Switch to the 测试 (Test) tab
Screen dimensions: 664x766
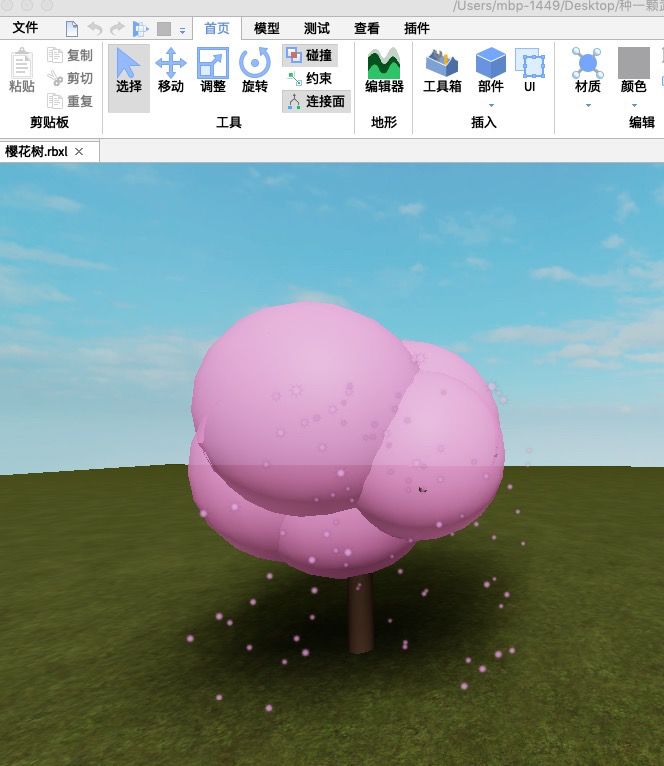317,28
